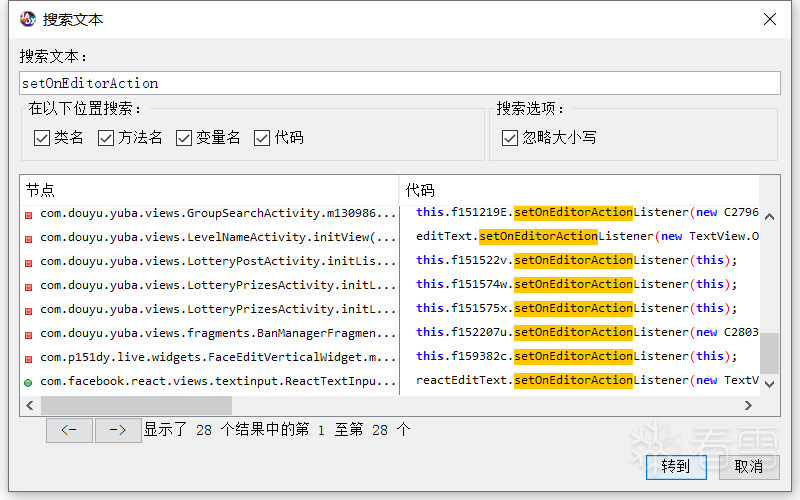Viewport: 800px width, 500px height.
Task: Click code this.f151575x.setOnEditorActionListener
Action: [577, 308]
